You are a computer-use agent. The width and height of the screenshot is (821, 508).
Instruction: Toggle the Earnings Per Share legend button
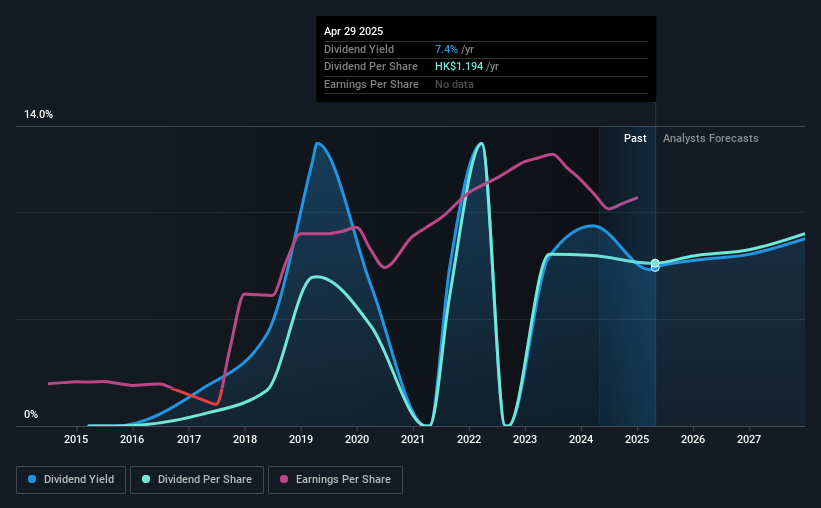pyautogui.click(x=335, y=480)
